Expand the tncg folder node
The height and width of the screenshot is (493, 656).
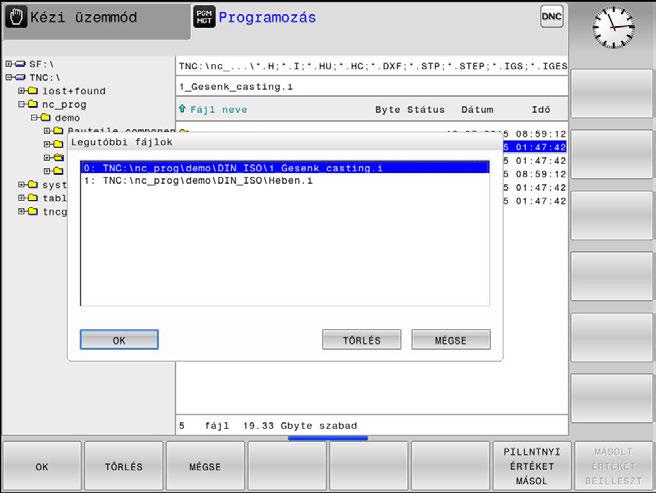21,211
